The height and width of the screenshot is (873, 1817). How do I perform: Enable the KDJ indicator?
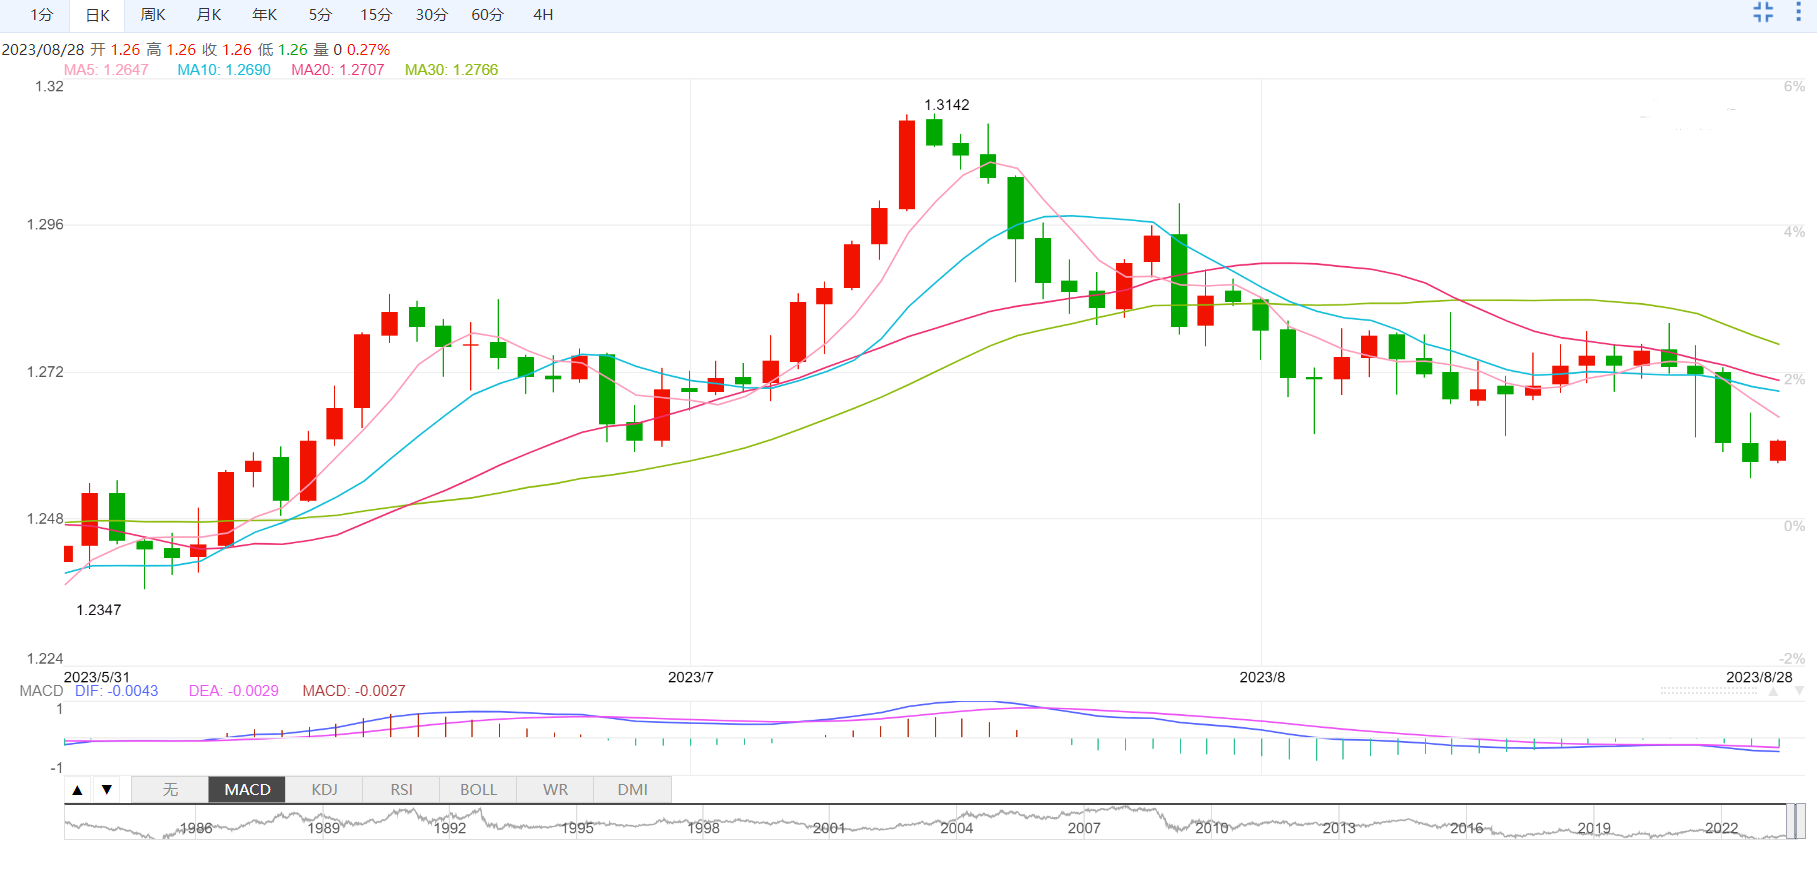pyautogui.click(x=324, y=790)
